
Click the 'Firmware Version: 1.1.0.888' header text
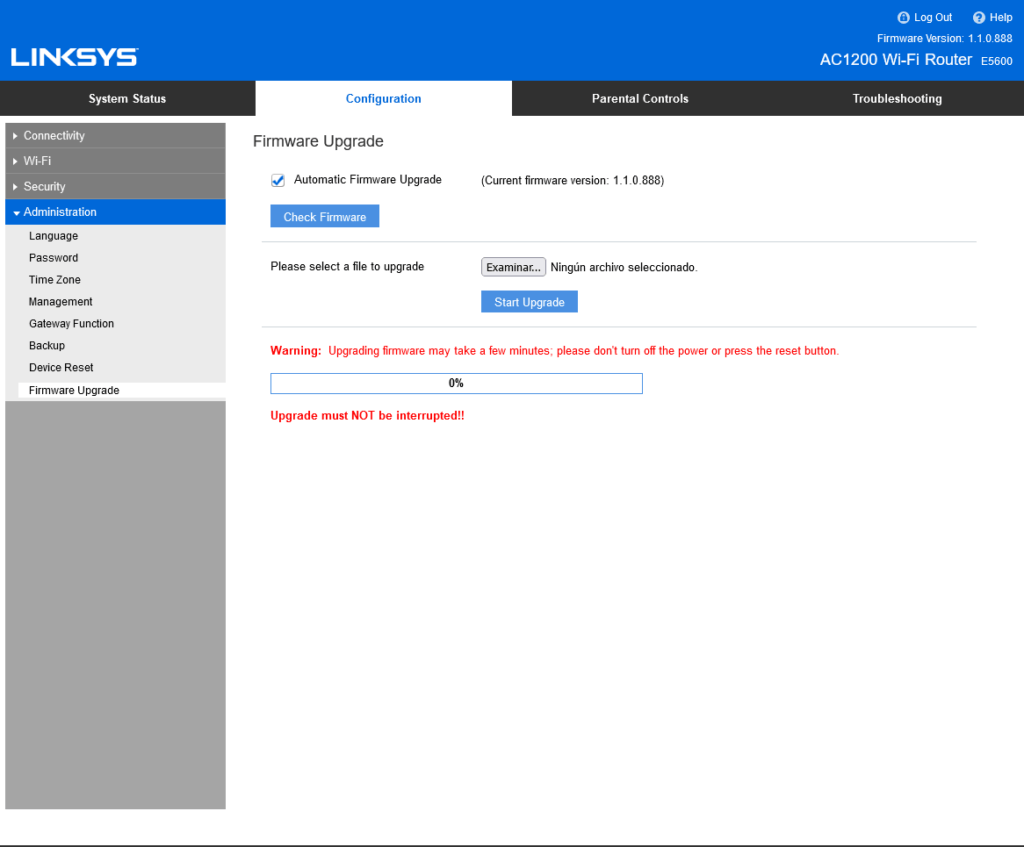click(944, 39)
